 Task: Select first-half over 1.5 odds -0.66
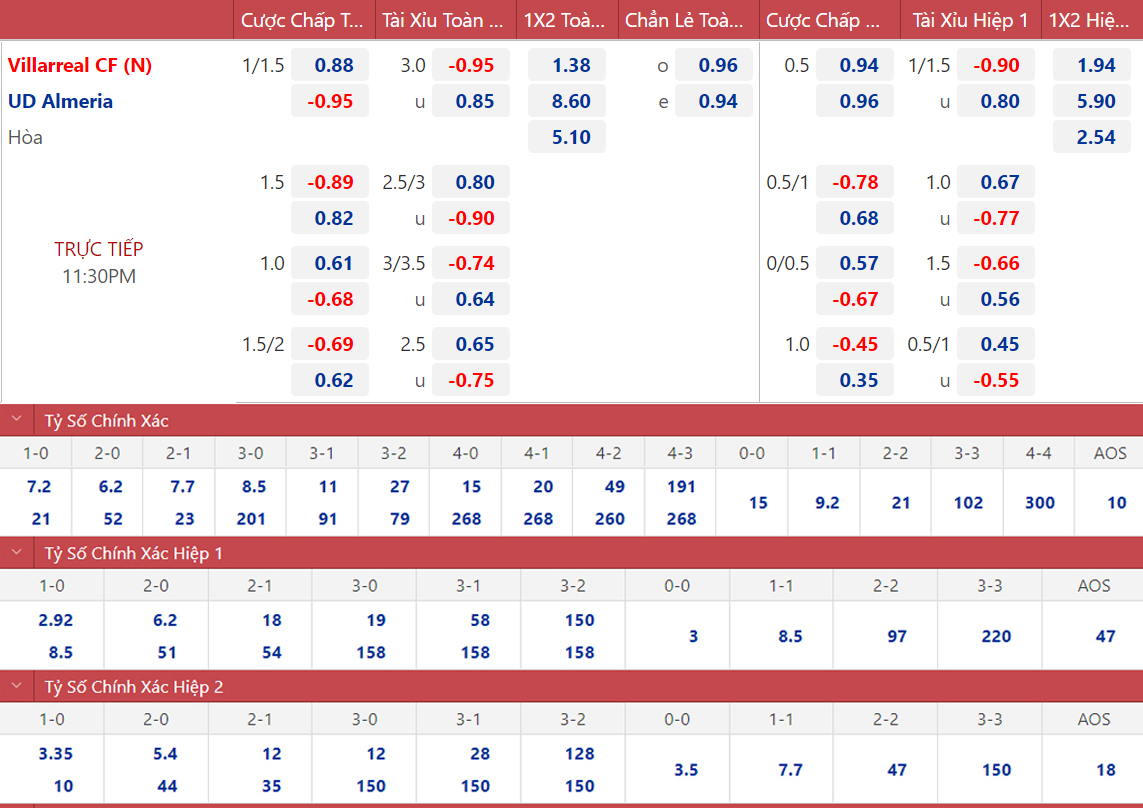click(x=996, y=263)
